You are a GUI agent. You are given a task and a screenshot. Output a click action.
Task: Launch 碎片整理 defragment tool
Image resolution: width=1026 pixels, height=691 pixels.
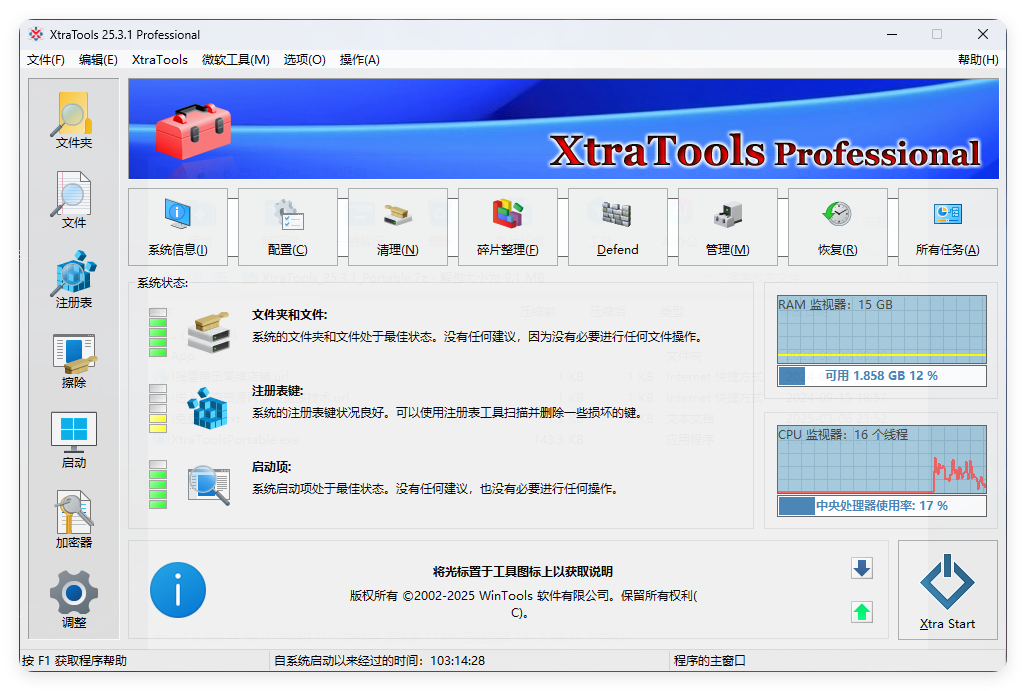click(507, 227)
